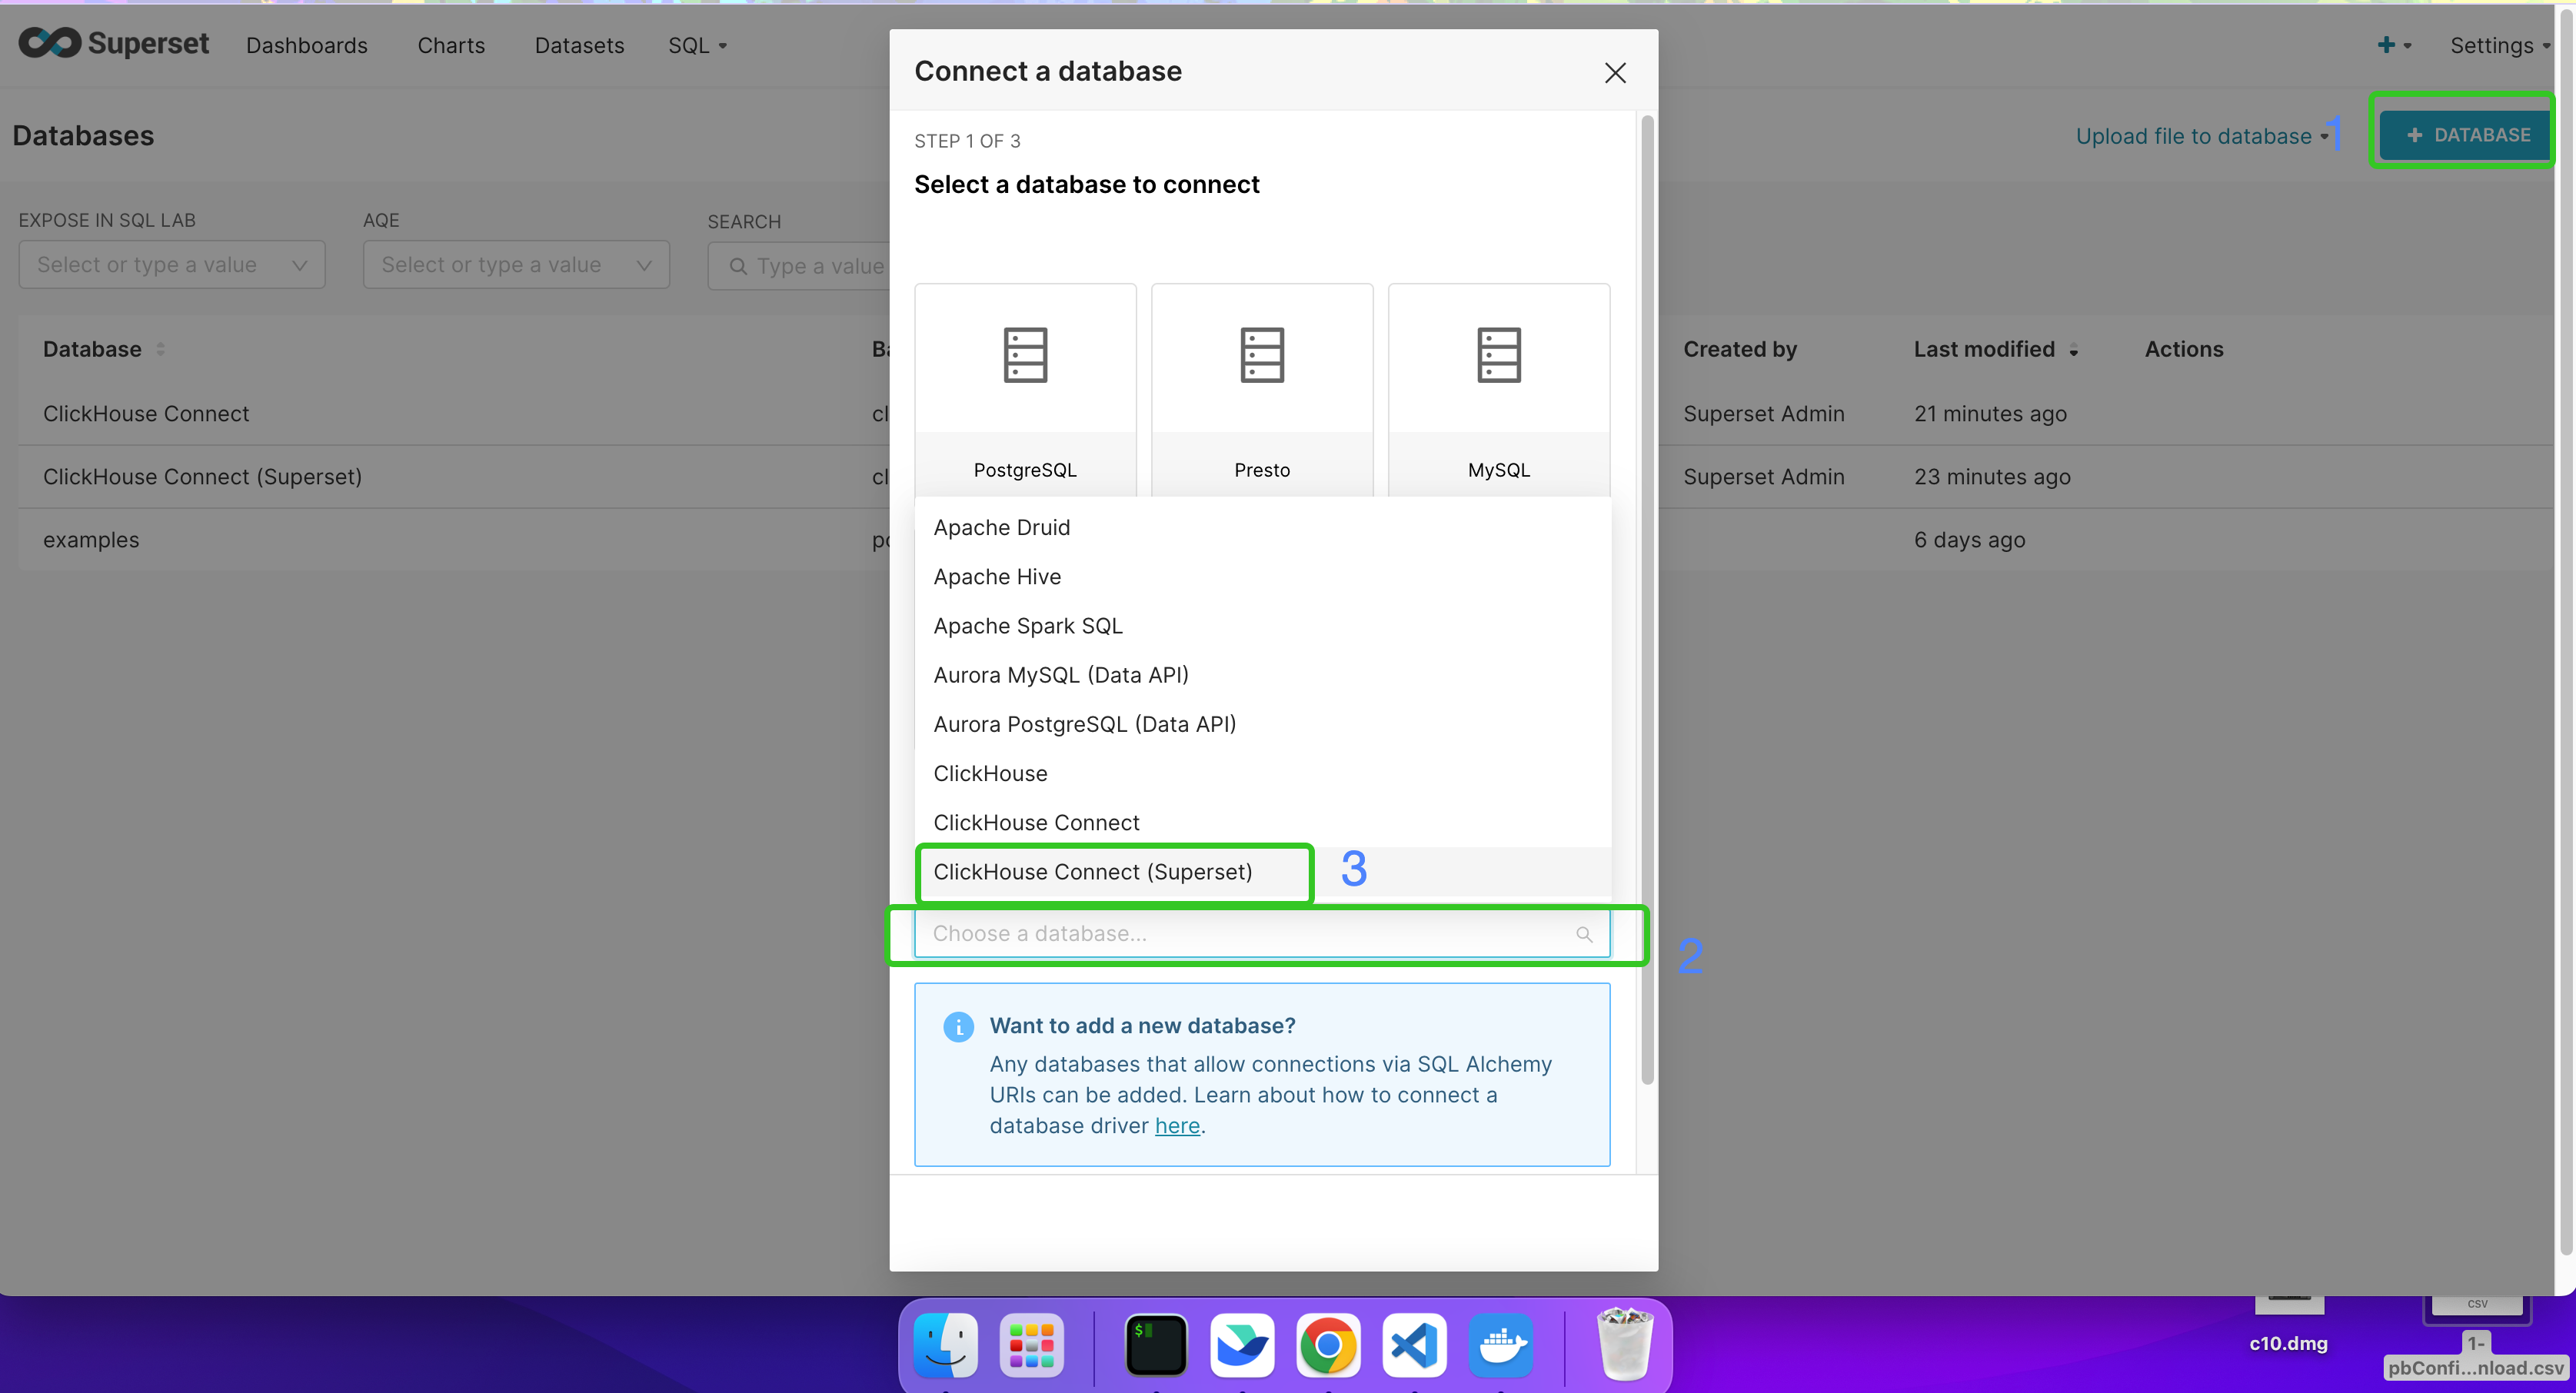
Task: Go to Dashboards page
Action: pyautogui.click(x=307, y=45)
